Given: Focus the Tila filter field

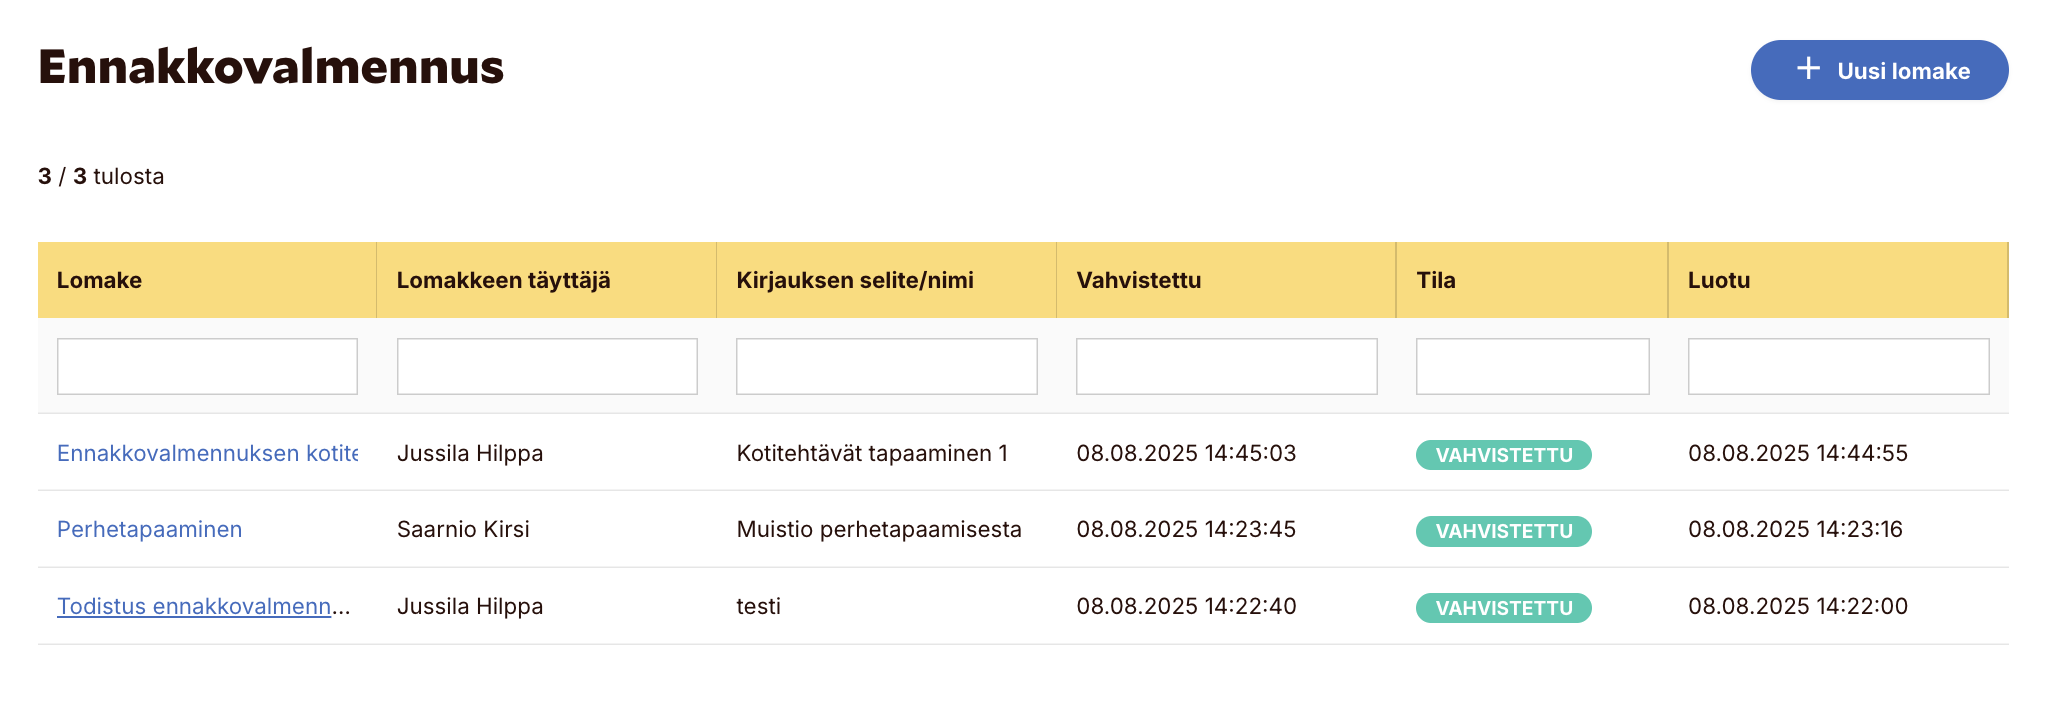Looking at the screenshot, I should (1532, 366).
